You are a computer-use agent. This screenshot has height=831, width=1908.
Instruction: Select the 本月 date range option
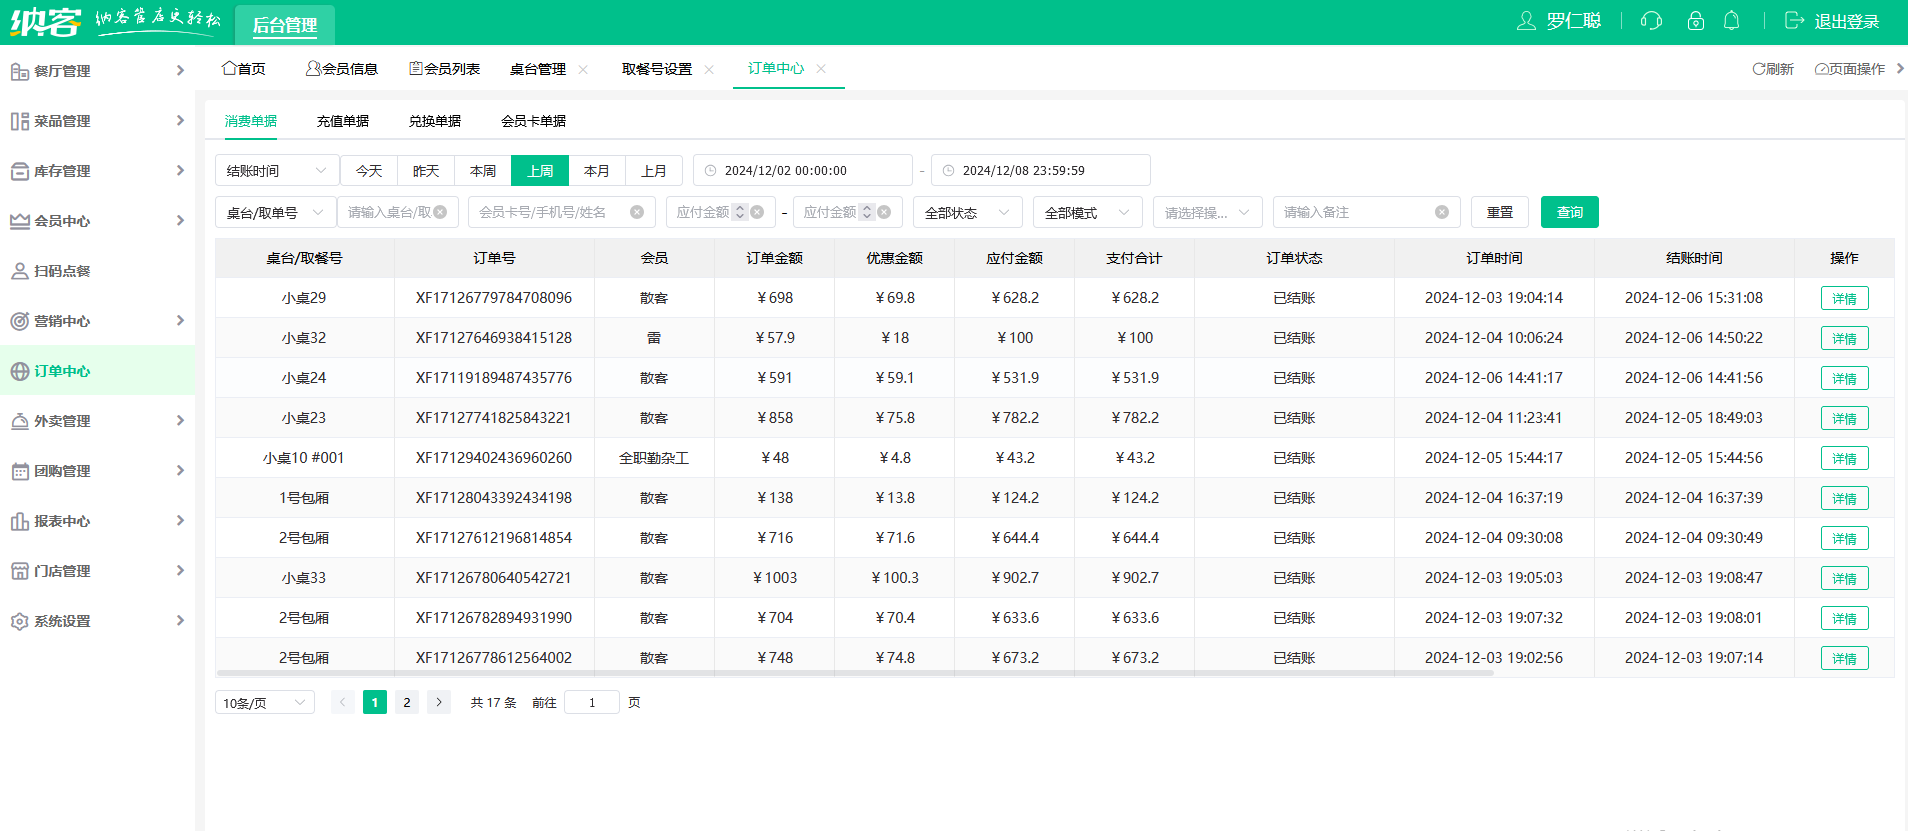click(x=597, y=171)
